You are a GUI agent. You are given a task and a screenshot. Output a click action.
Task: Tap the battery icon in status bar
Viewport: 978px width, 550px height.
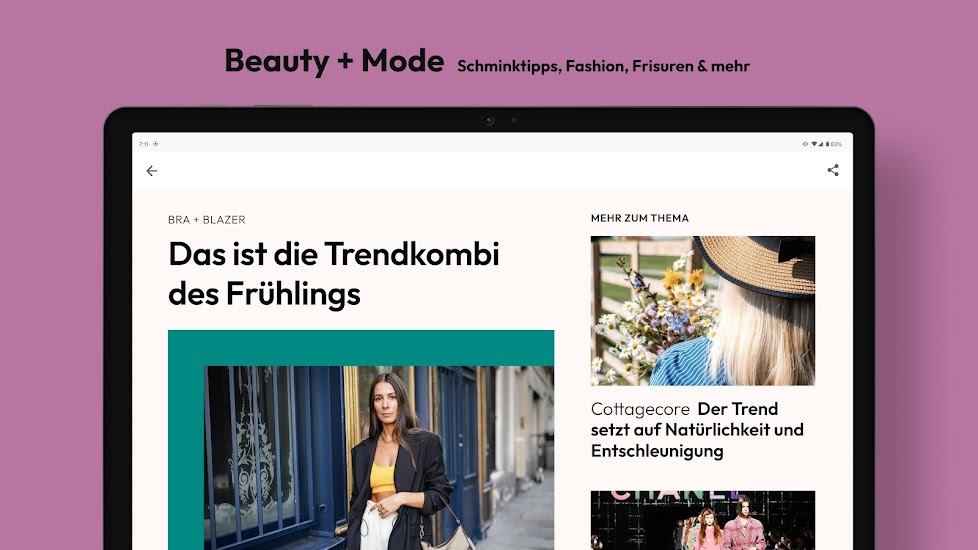pyautogui.click(x=828, y=144)
